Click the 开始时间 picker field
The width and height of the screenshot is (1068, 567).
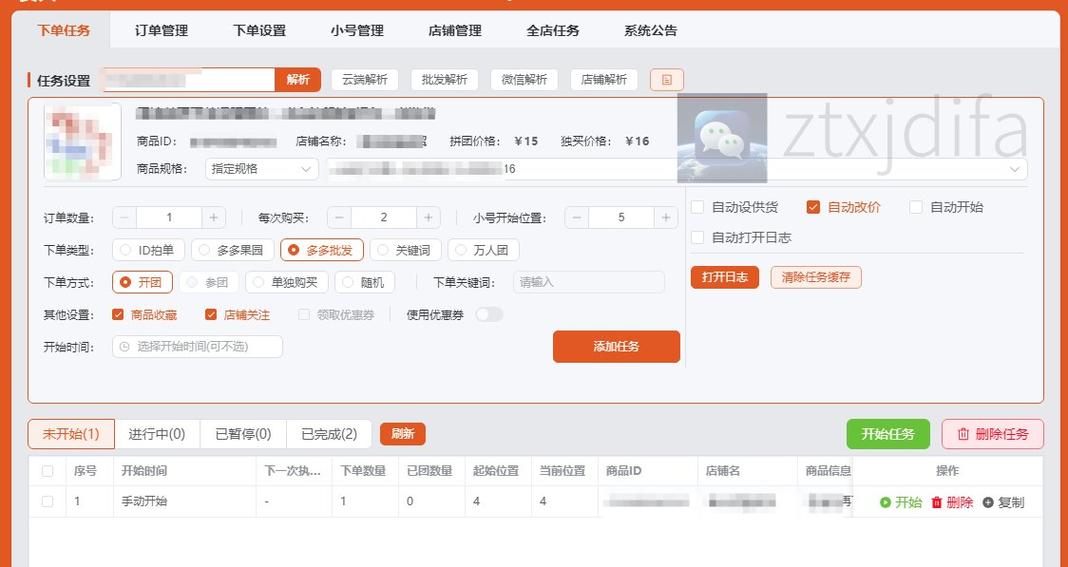(x=198, y=346)
